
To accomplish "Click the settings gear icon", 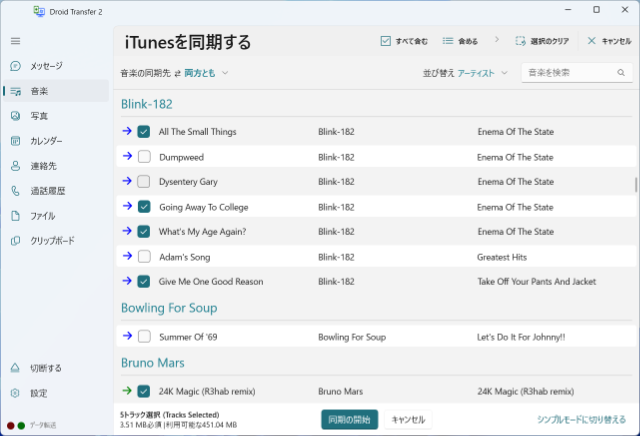I will [x=15, y=393].
